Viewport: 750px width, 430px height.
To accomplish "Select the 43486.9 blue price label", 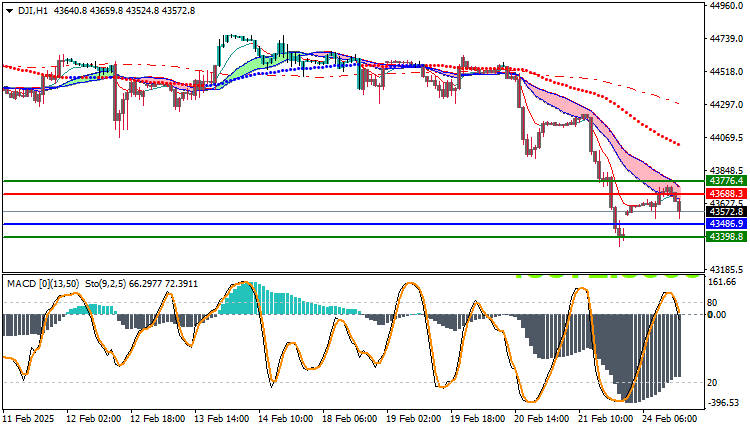I will (x=726, y=224).
